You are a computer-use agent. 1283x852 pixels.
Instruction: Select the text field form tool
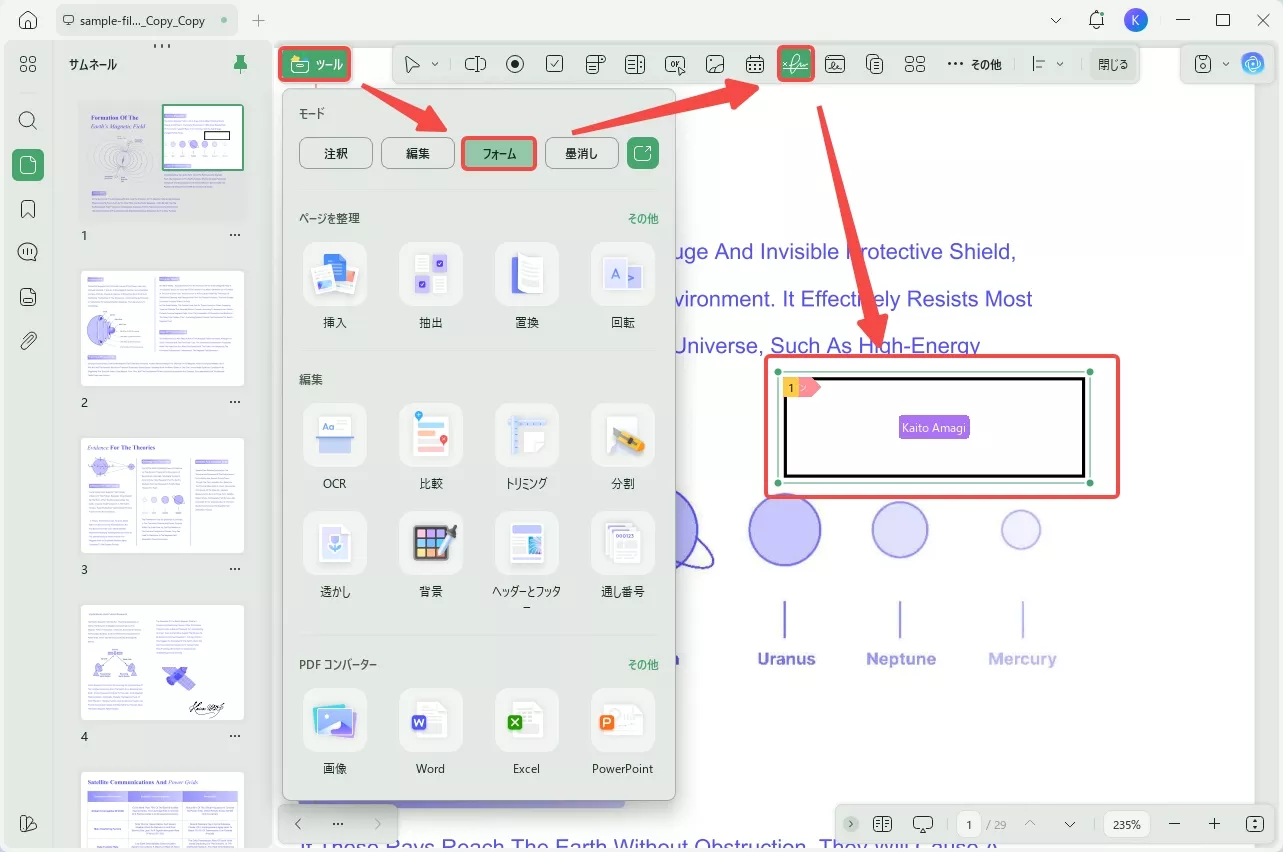point(475,64)
